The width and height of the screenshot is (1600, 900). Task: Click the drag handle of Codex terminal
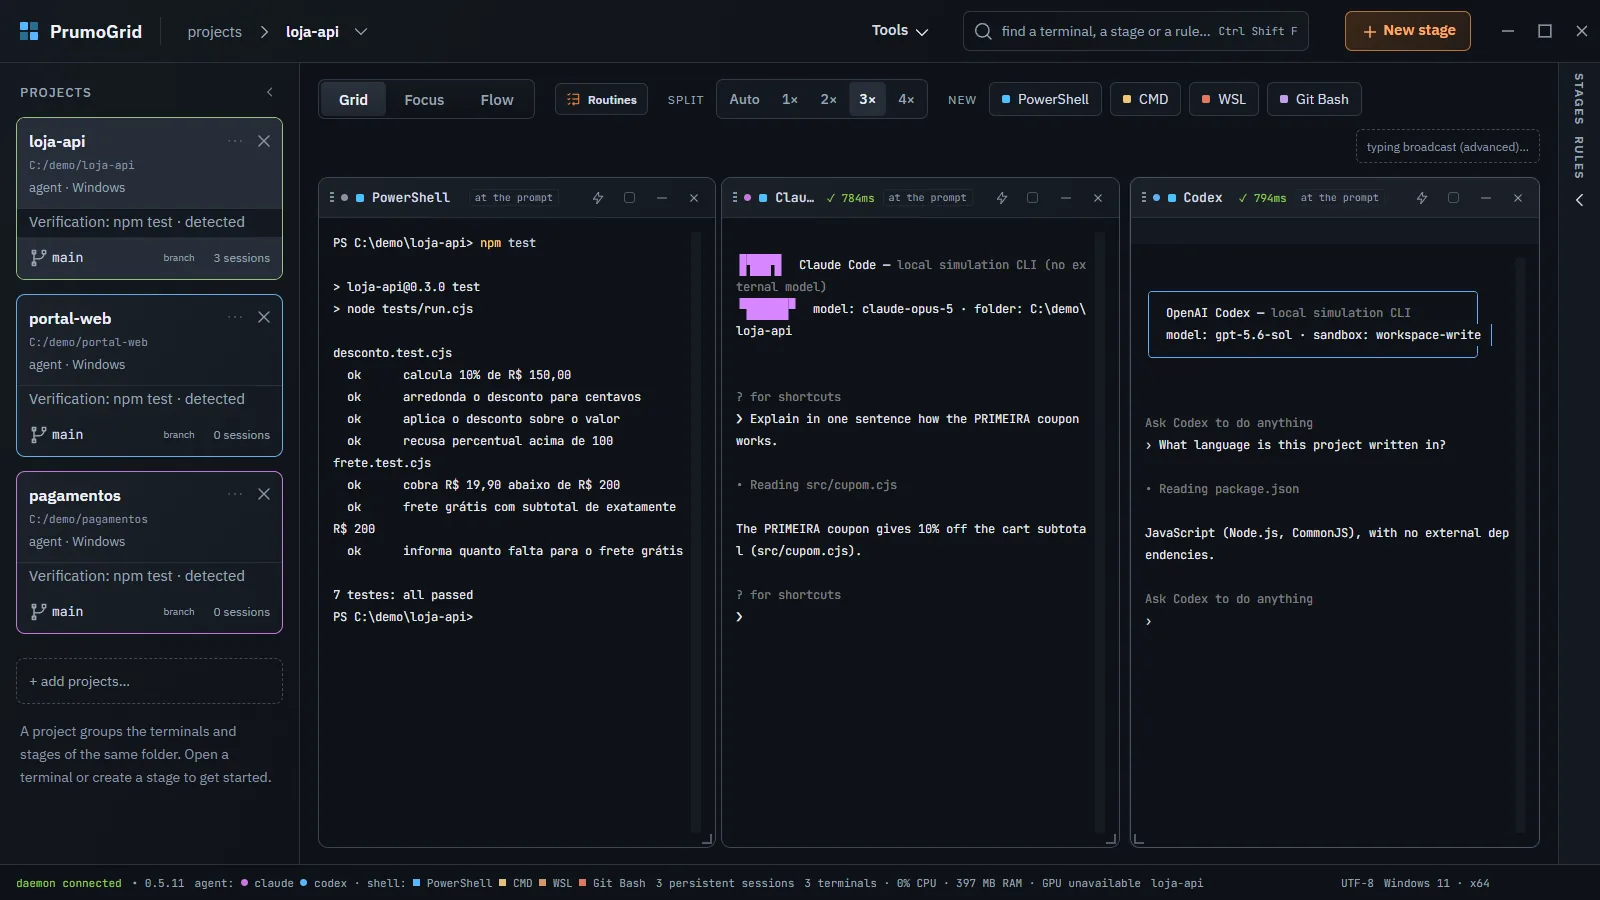[x=1144, y=198]
